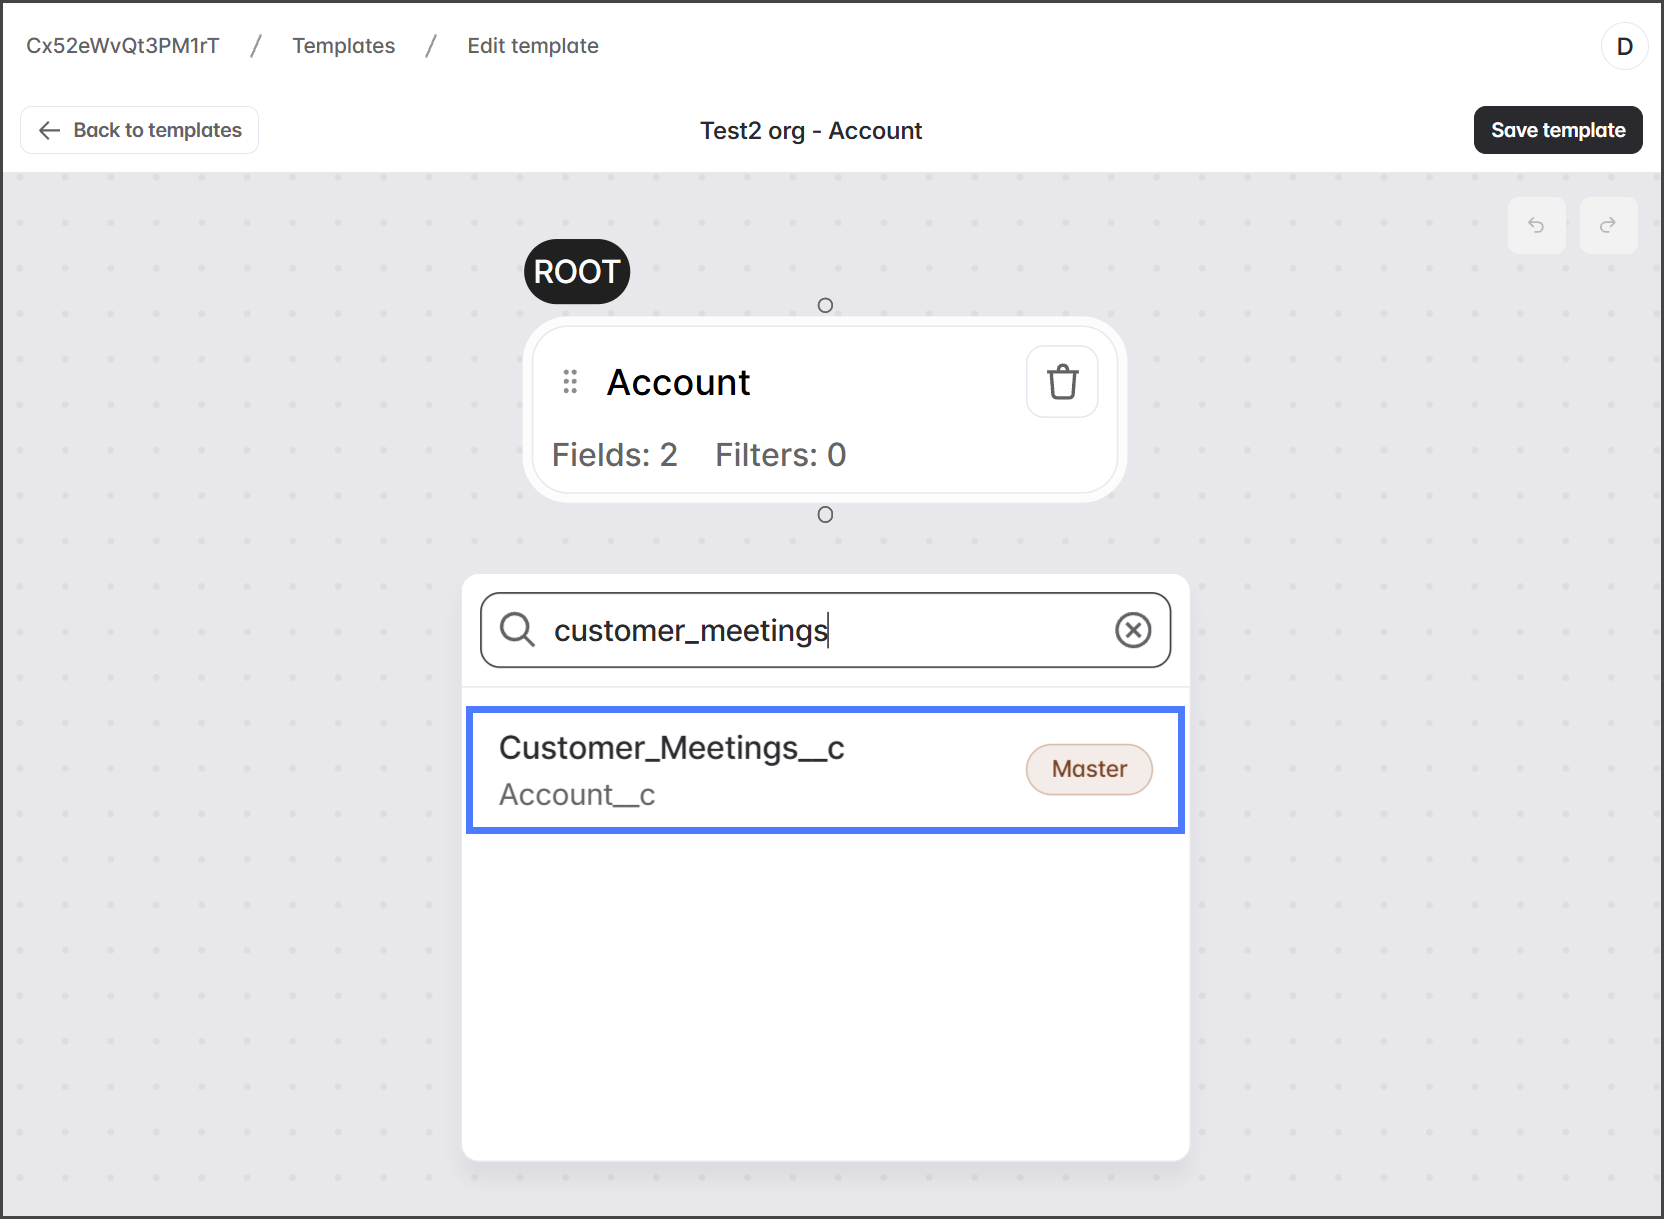This screenshot has width=1664, height=1219.
Task: Click the magnifier search icon
Action: [517, 630]
